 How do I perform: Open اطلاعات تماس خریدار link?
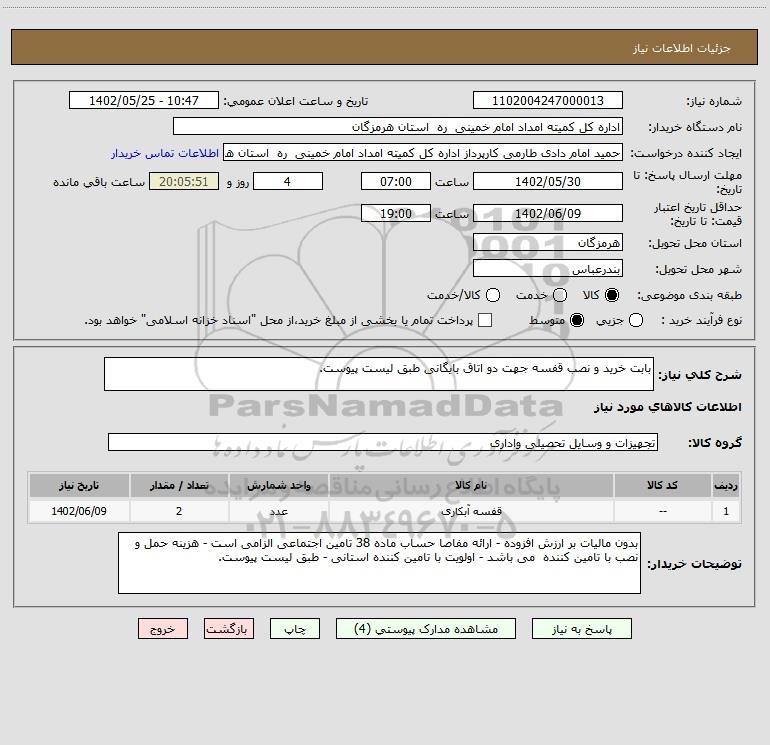click(165, 153)
